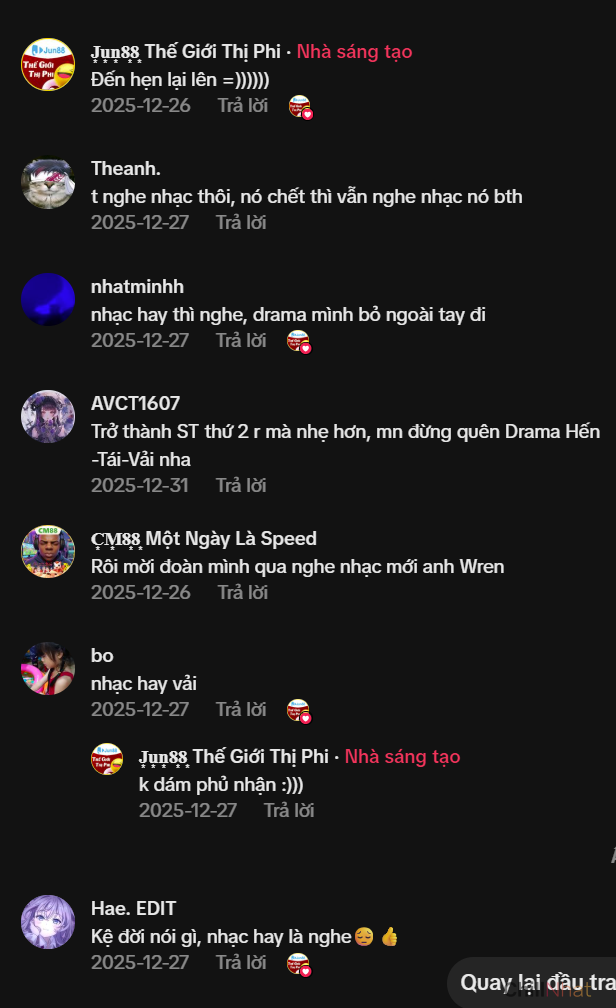Open small creator avatar in reply thread
Image resolution: width=616 pixels, height=1008 pixels.
[x=107, y=759]
